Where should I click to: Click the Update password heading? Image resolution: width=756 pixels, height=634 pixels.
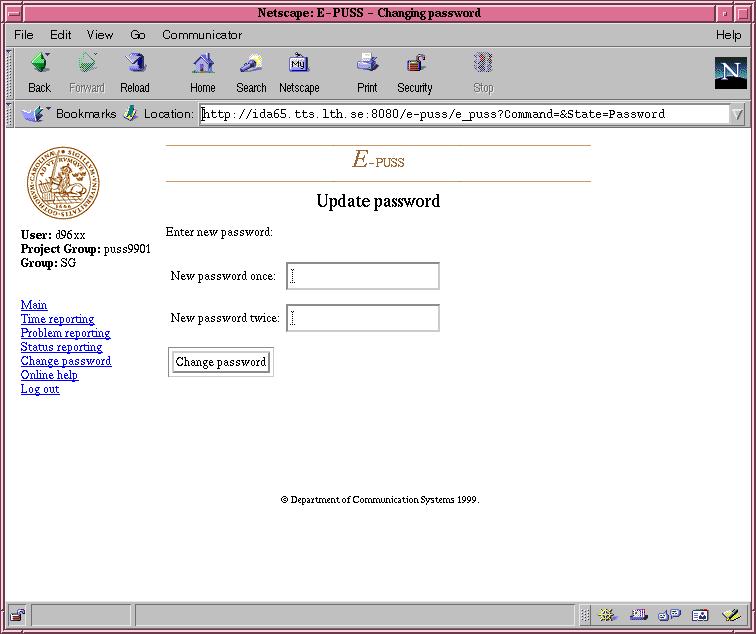pyautogui.click(x=378, y=201)
